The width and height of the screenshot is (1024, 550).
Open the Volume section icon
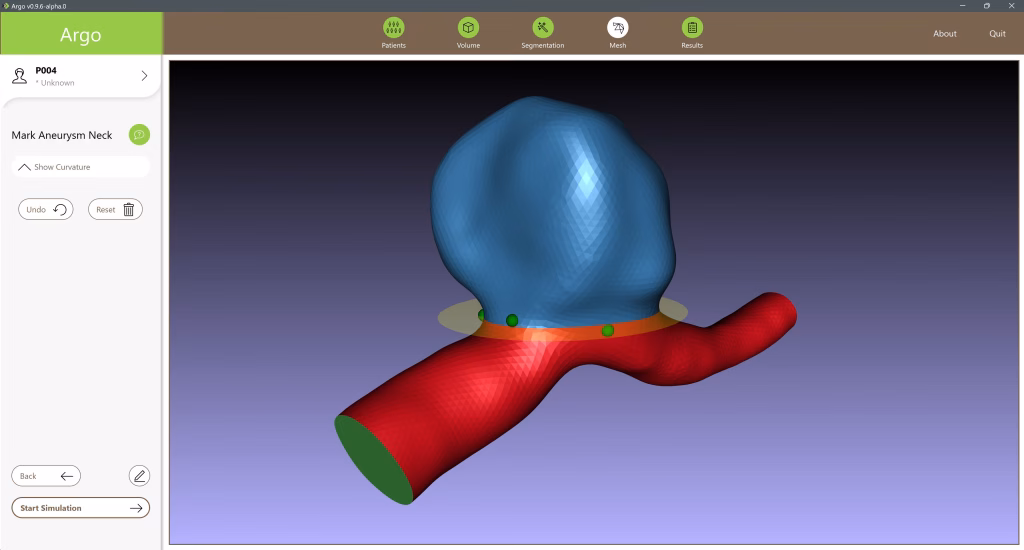[x=468, y=27]
